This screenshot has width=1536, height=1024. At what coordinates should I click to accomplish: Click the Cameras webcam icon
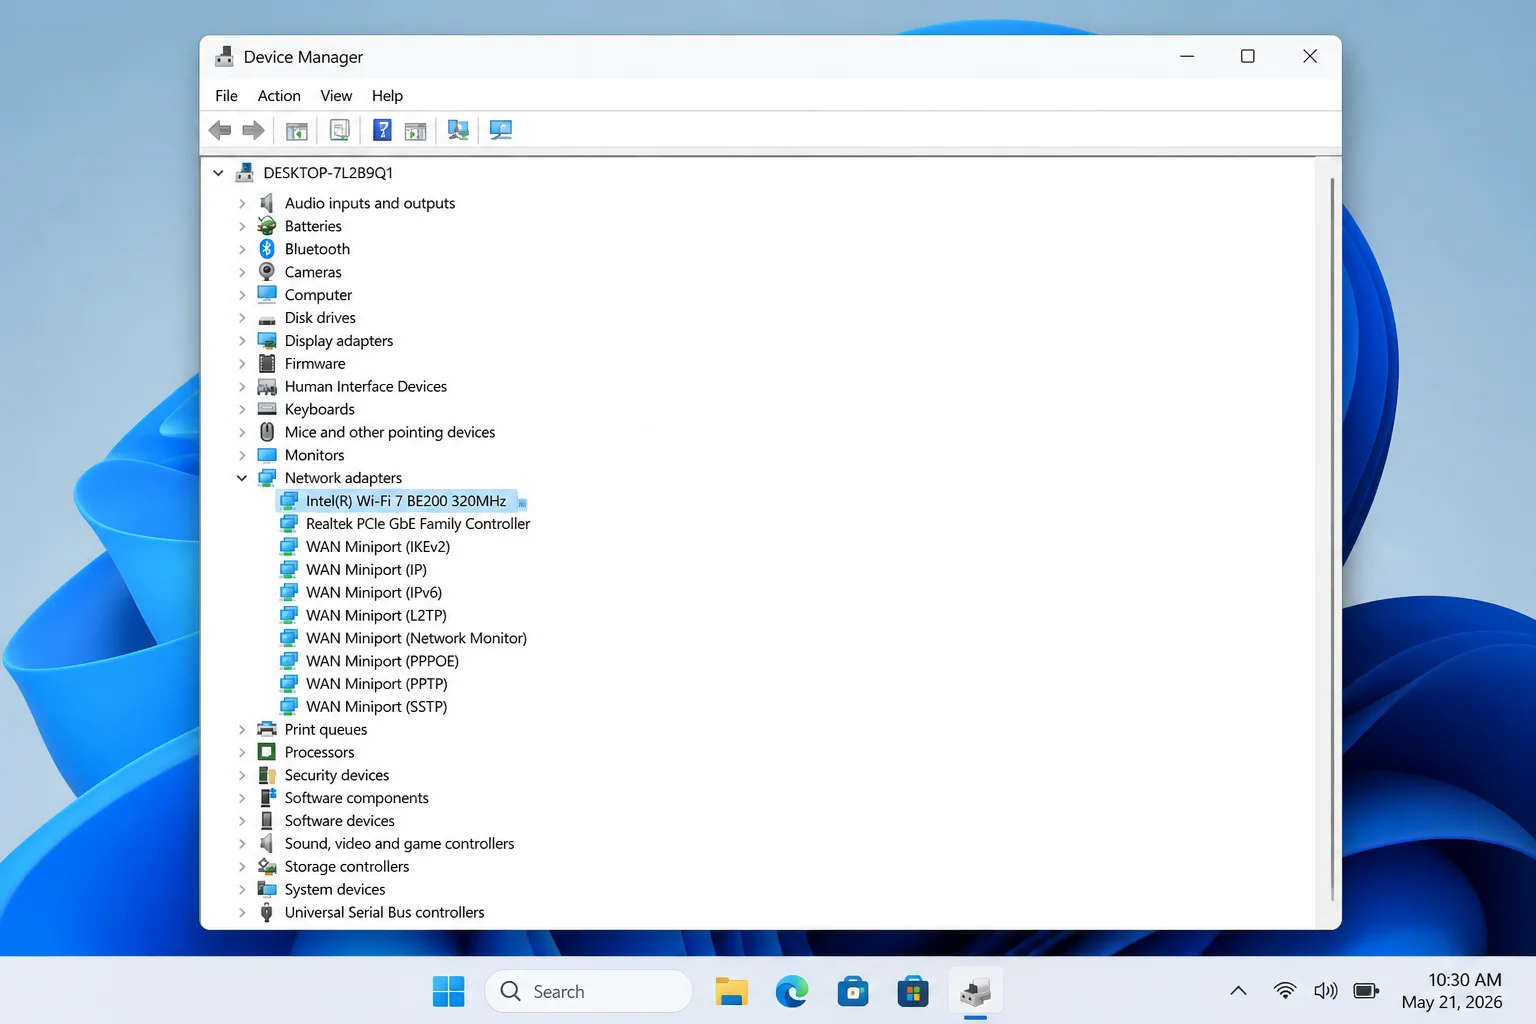point(267,272)
